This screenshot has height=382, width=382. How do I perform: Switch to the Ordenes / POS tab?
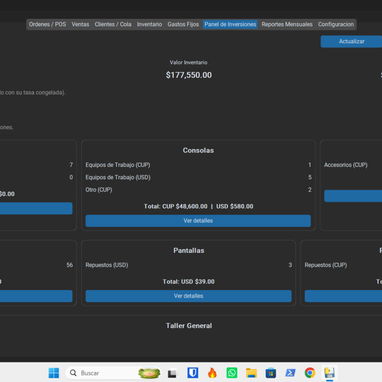pyautogui.click(x=47, y=24)
